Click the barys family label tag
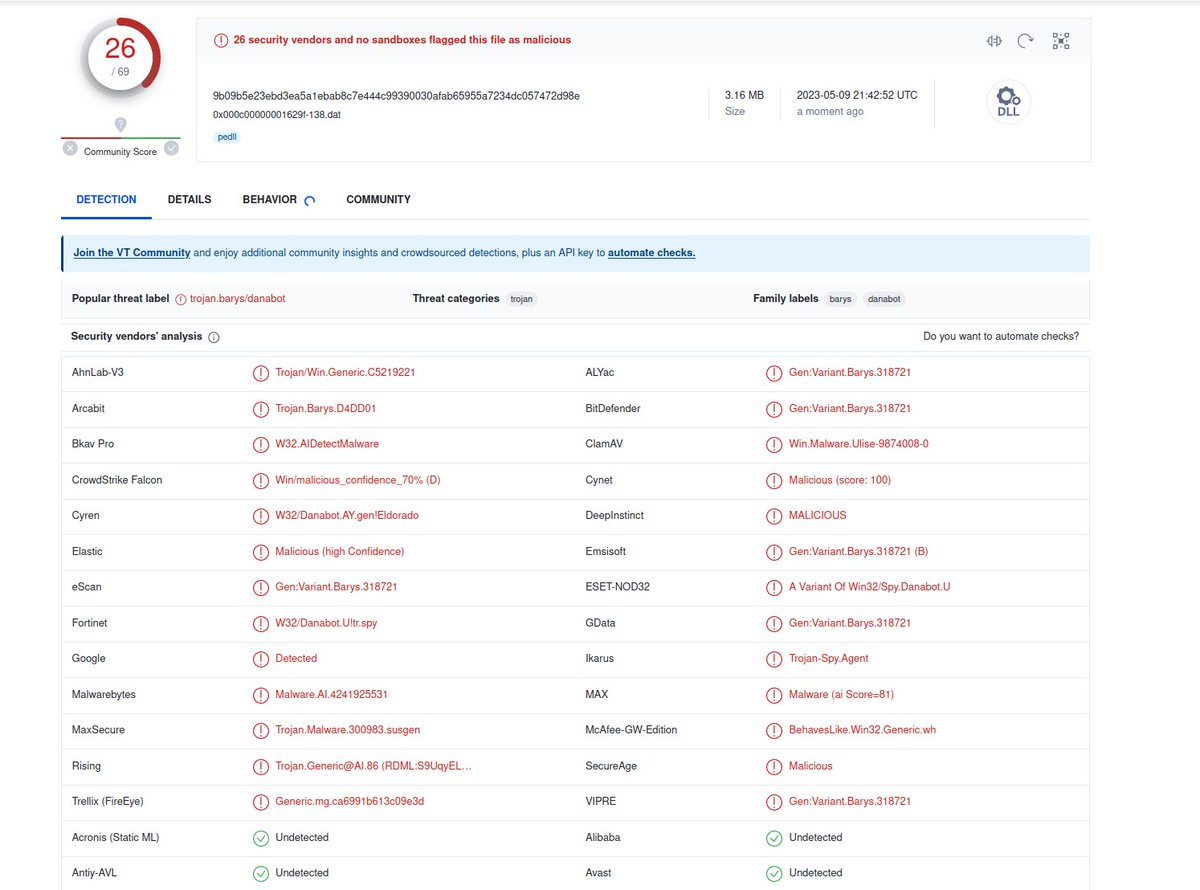Viewport: 1200px width, 890px height. point(841,299)
